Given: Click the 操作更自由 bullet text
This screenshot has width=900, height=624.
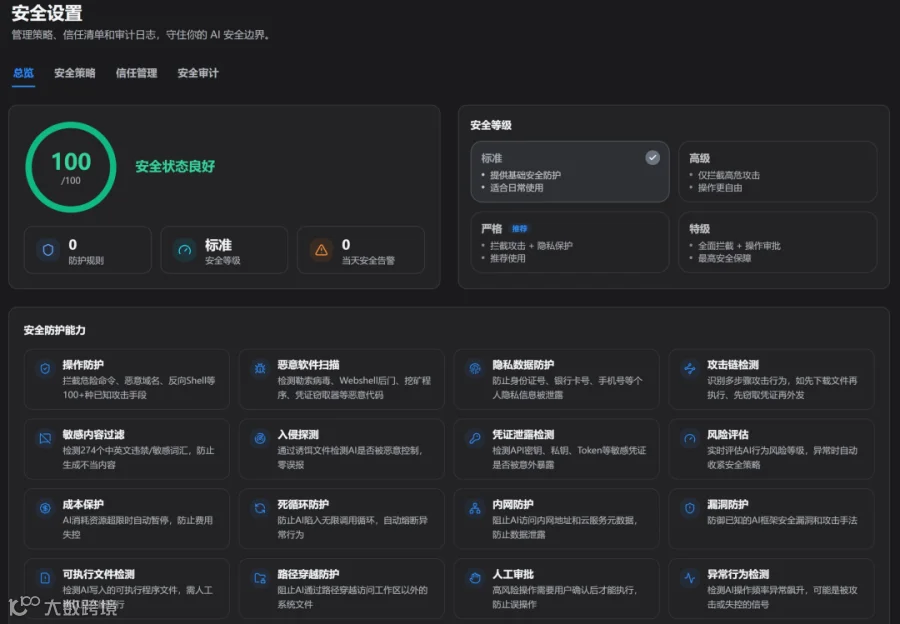Looking at the screenshot, I should pos(720,188).
